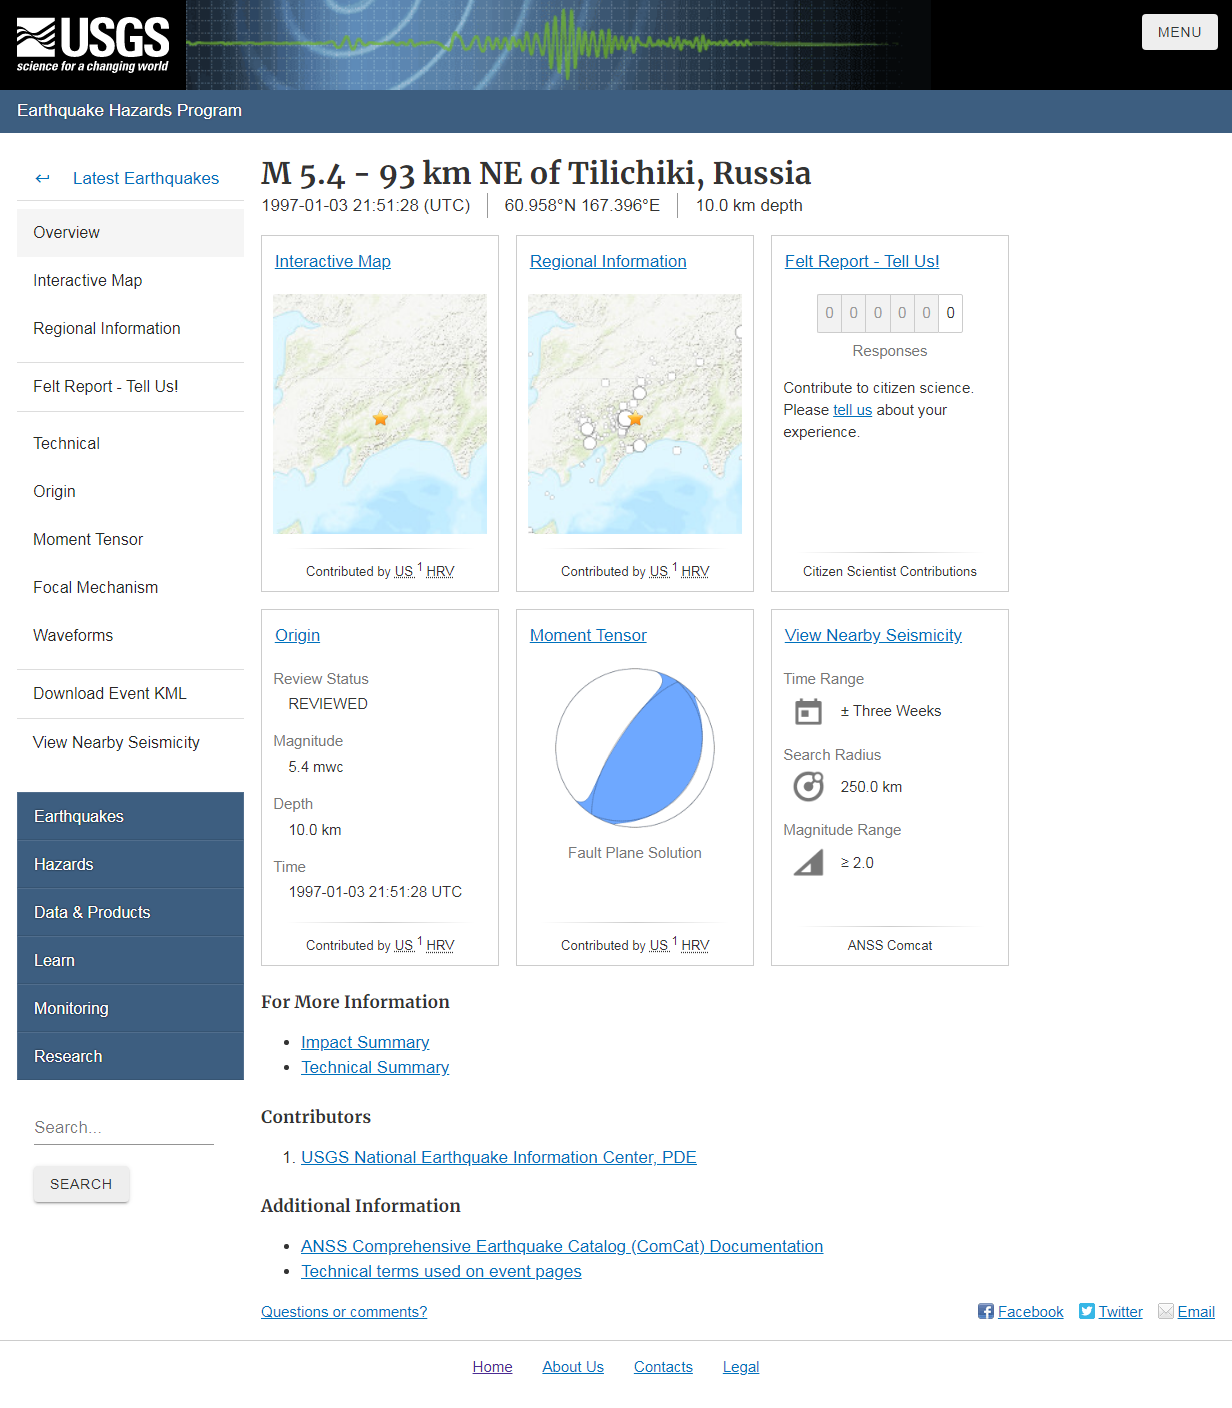Open View Nearby Seismicity card link

coord(873,635)
